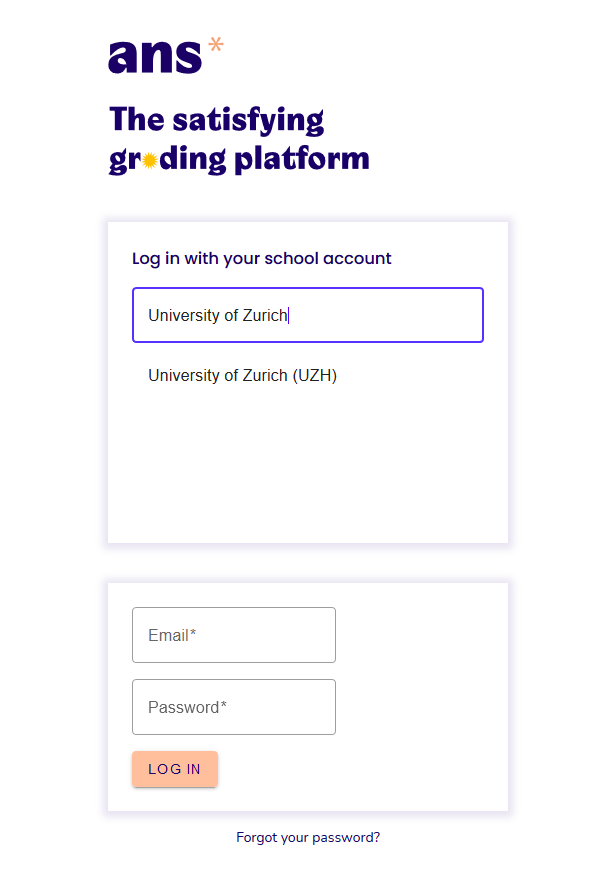Click the word "platform" in the tagline
This screenshot has height=870, width=601.
tap(301, 159)
